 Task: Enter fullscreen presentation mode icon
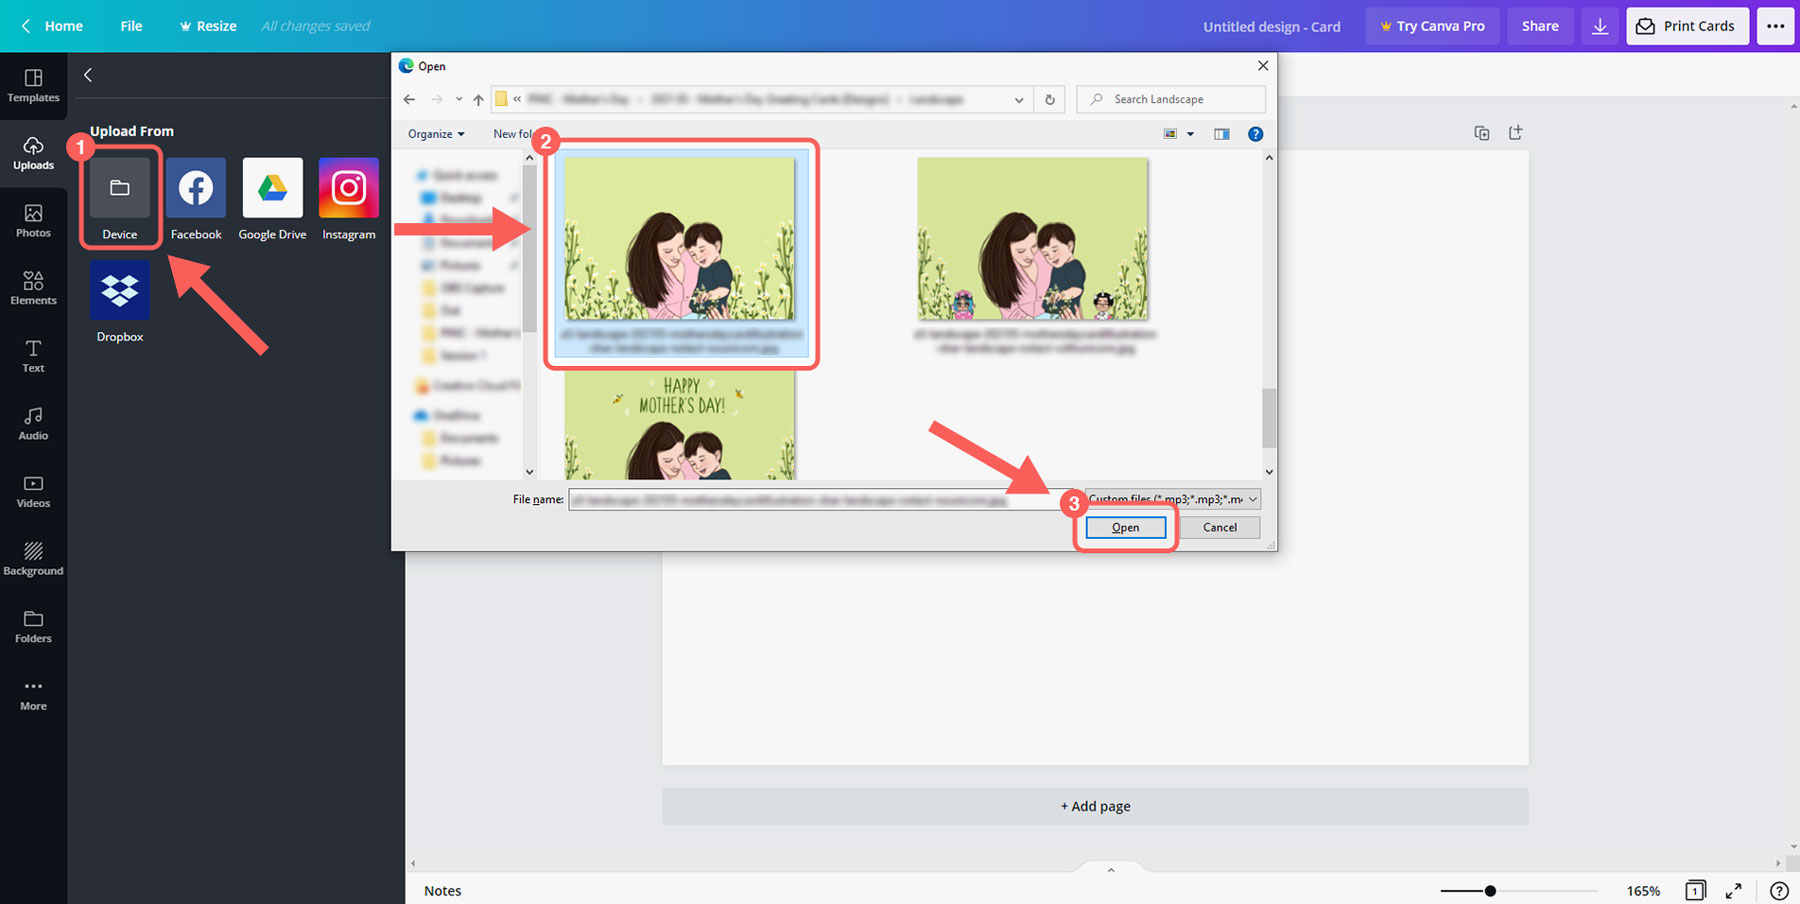click(x=1734, y=890)
